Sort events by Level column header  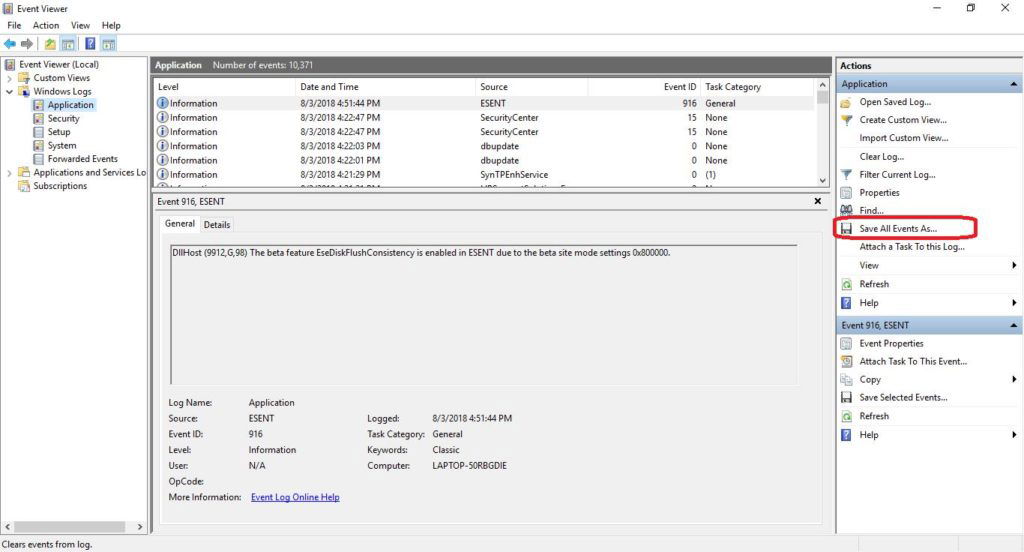[225, 87]
